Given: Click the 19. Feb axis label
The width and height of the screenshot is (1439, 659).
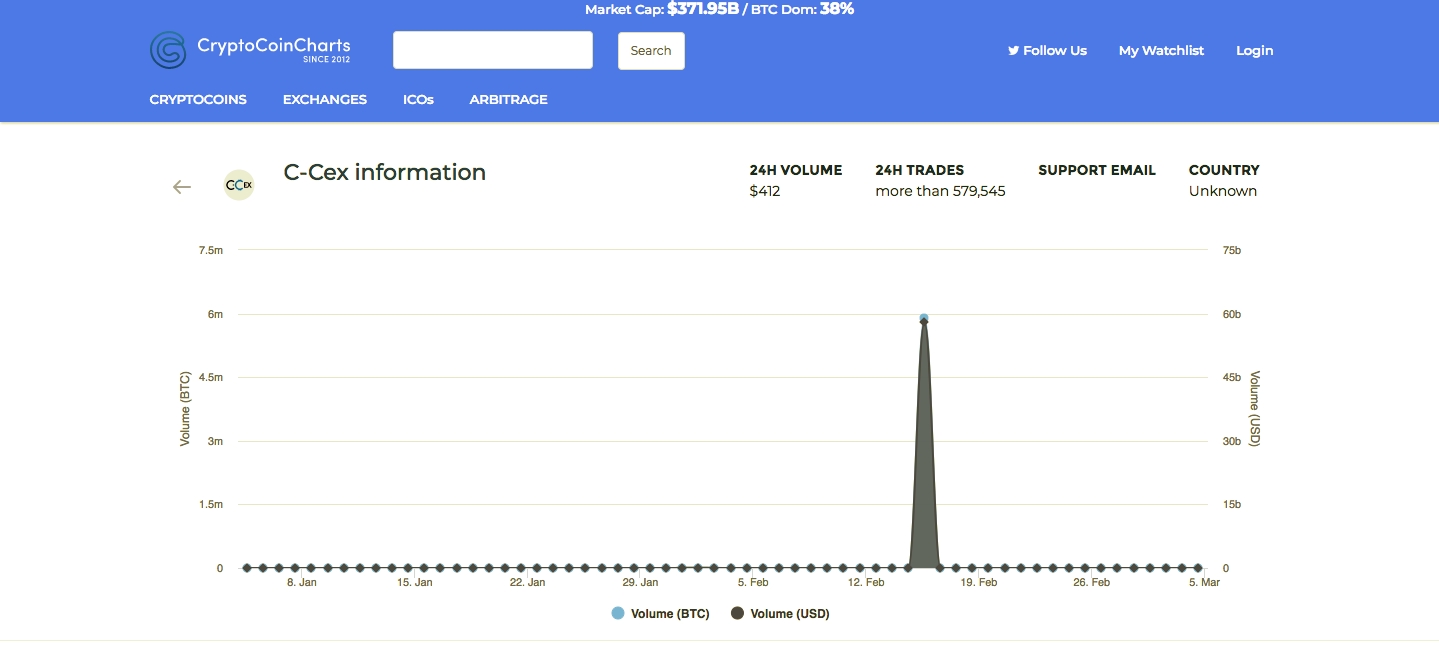Looking at the screenshot, I should pos(979,582).
